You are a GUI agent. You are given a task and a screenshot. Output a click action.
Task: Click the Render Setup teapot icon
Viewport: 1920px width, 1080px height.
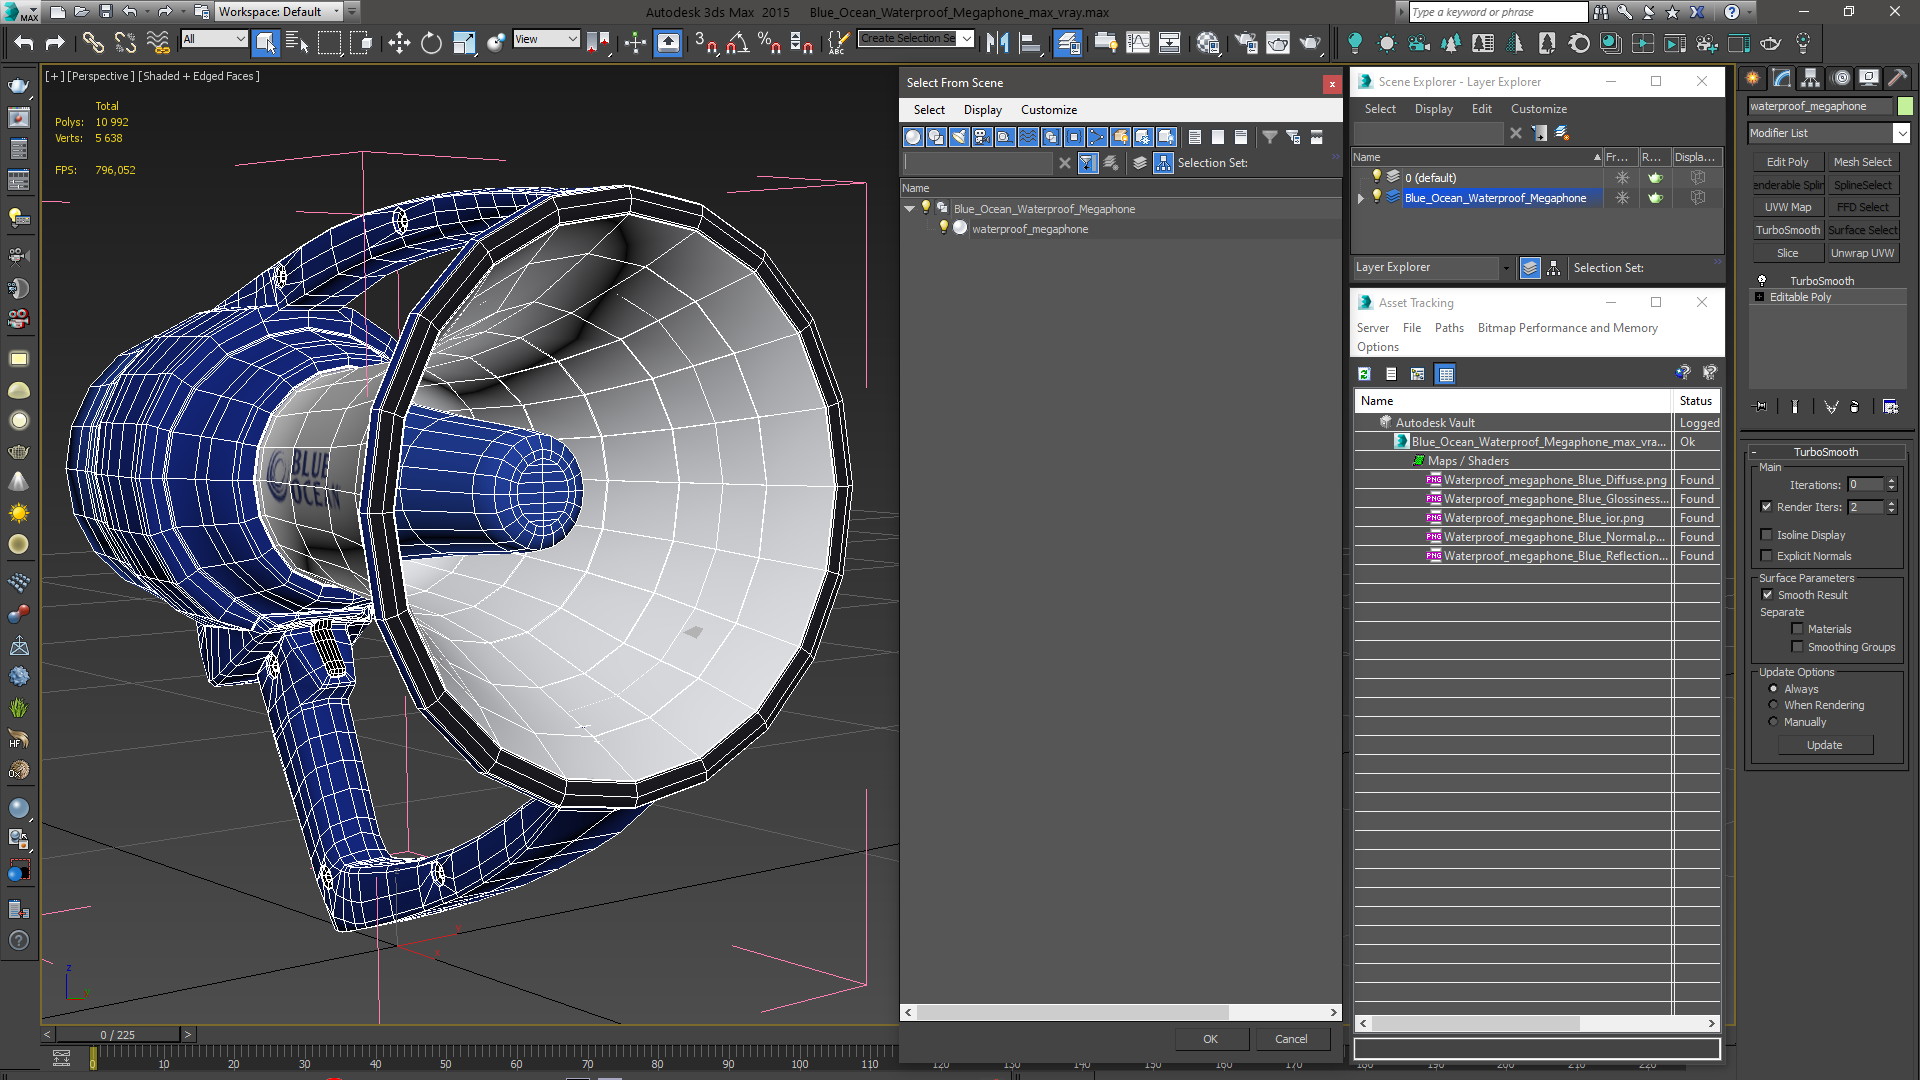pos(1246,42)
